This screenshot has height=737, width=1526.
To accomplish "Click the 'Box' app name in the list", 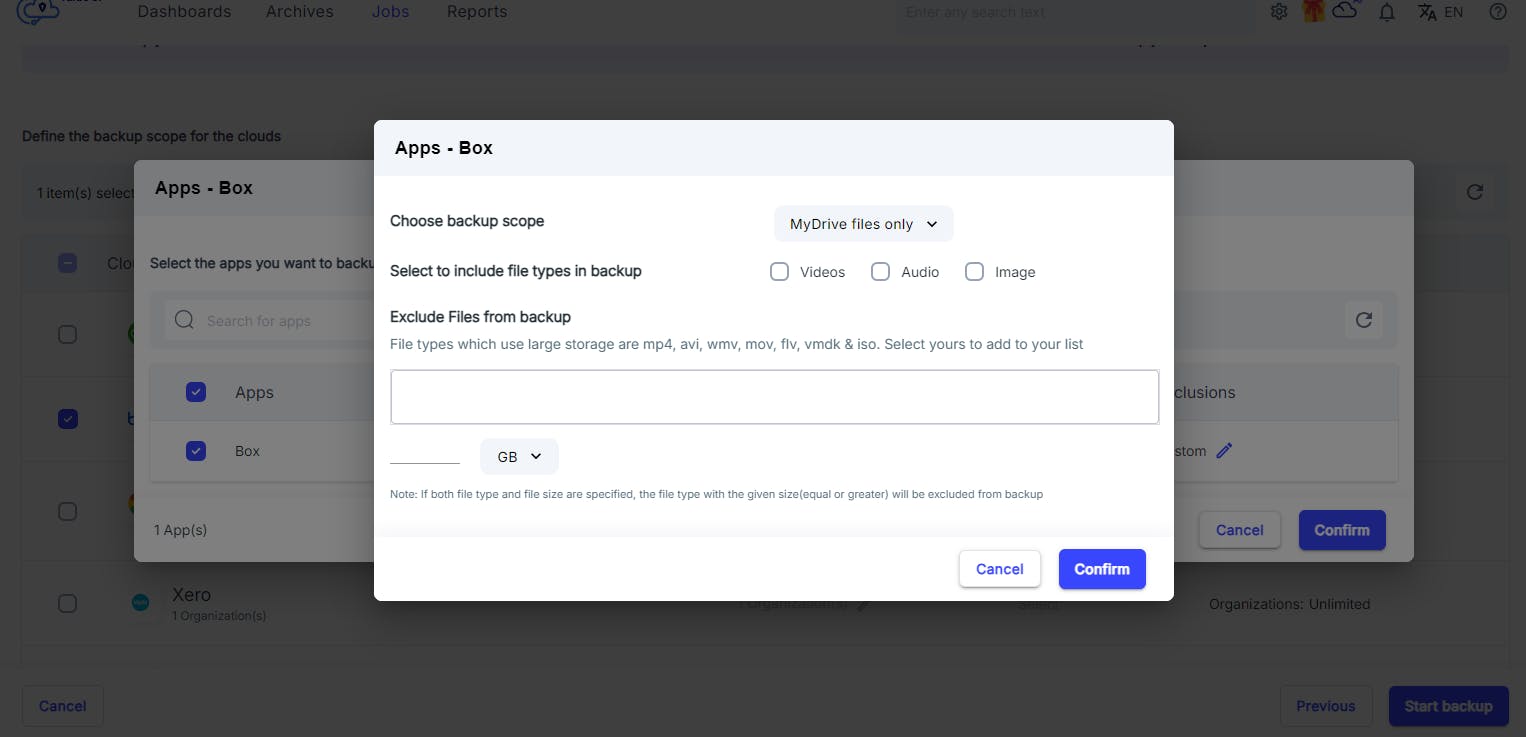I will click(247, 451).
